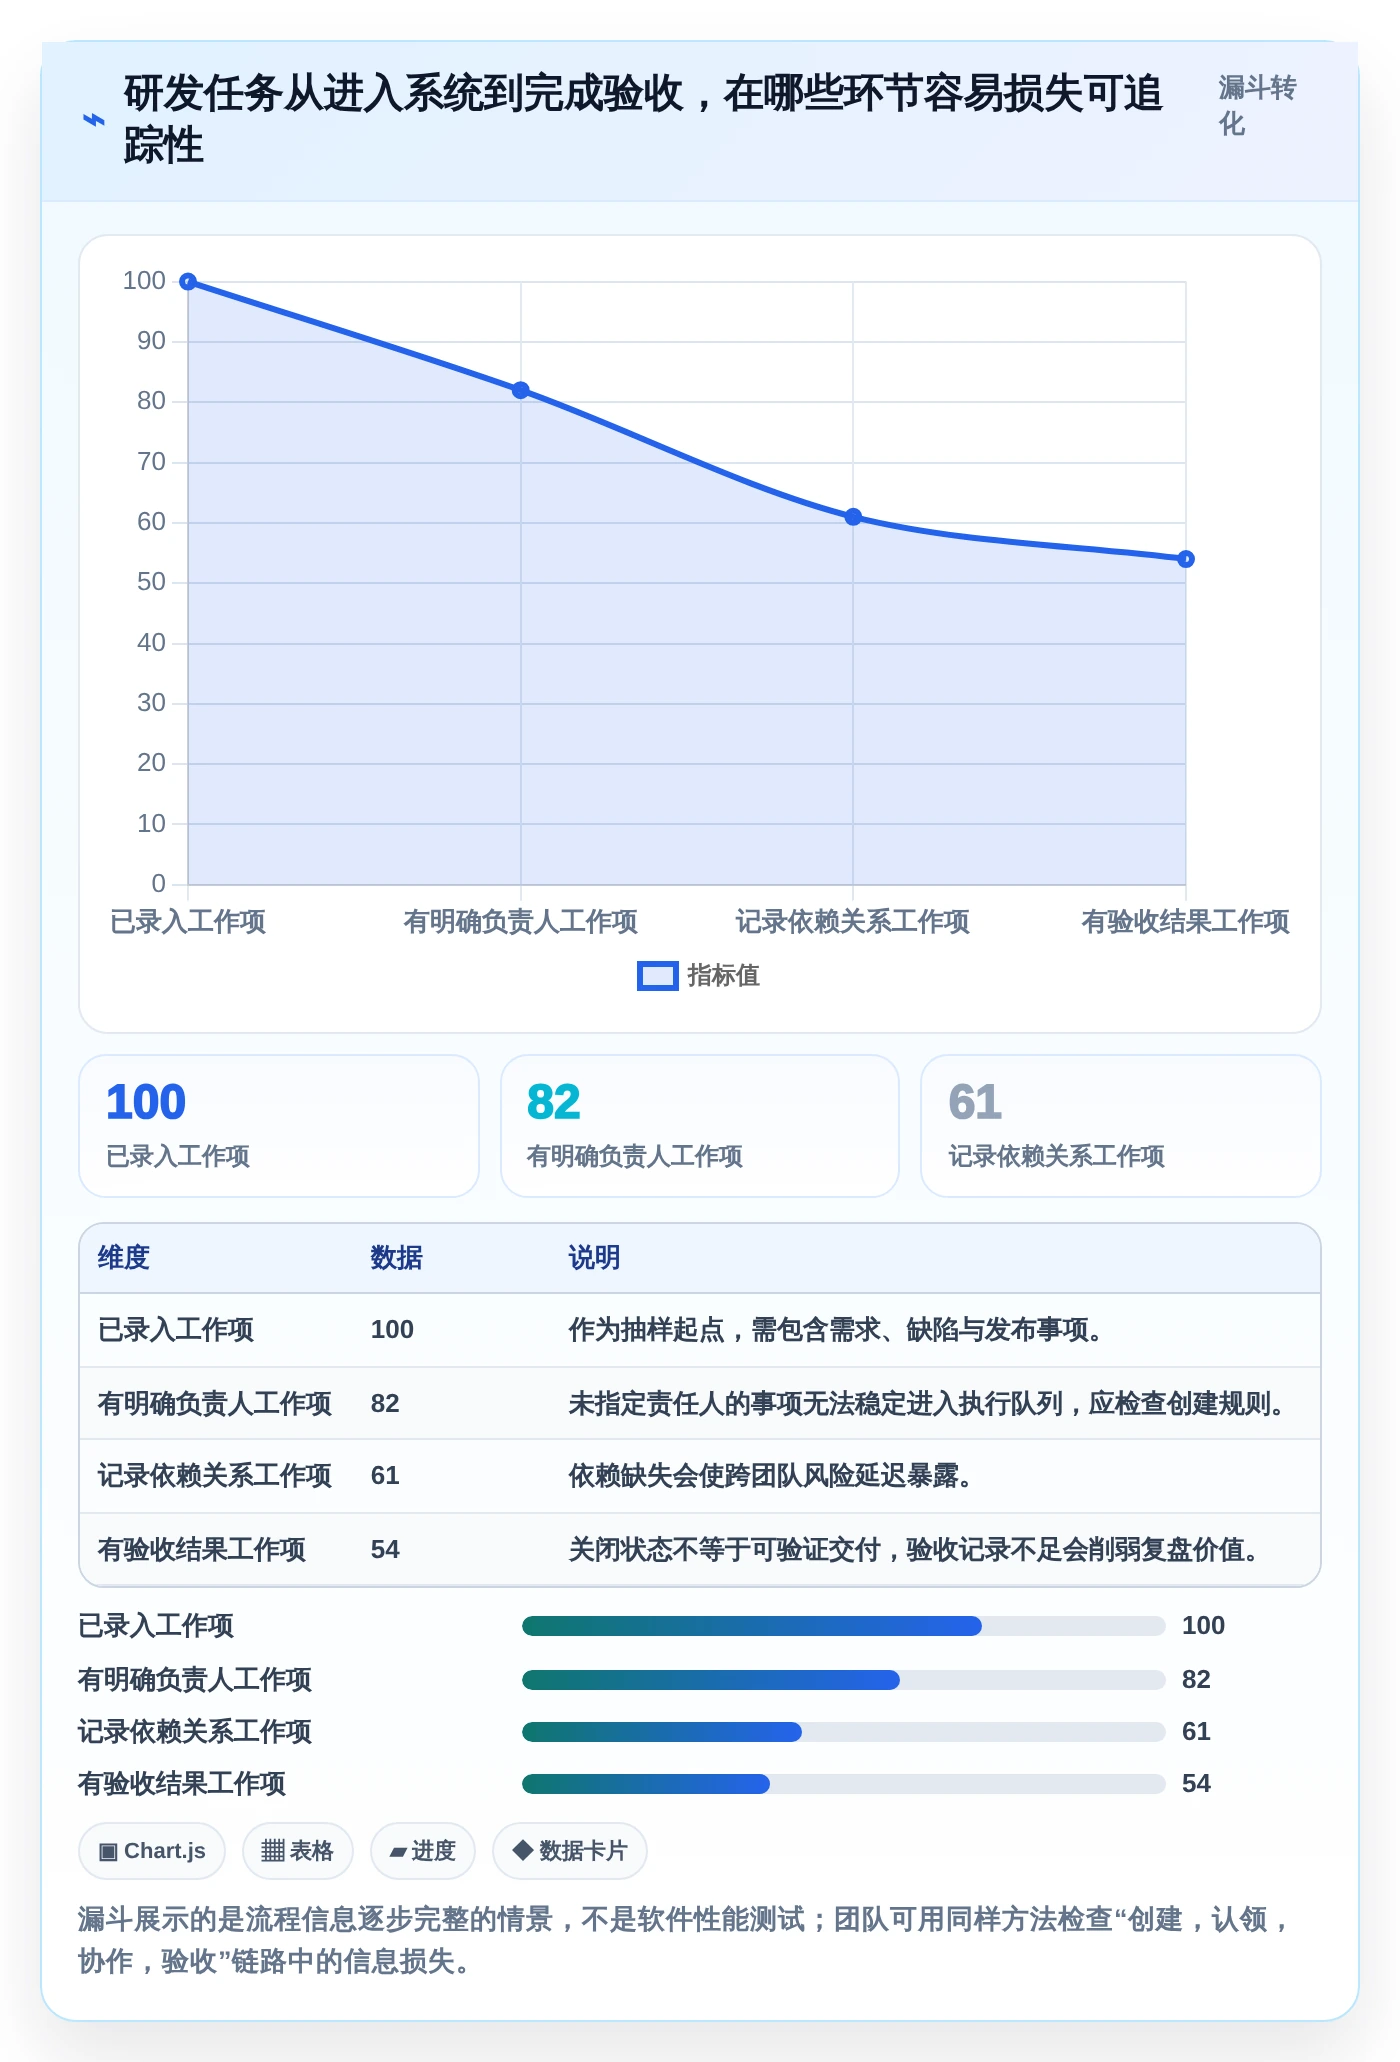Select table row cell 记录依赖关系工作项
The width and height of the screenshot is (1400, 2062).
tap(215, 1476)
